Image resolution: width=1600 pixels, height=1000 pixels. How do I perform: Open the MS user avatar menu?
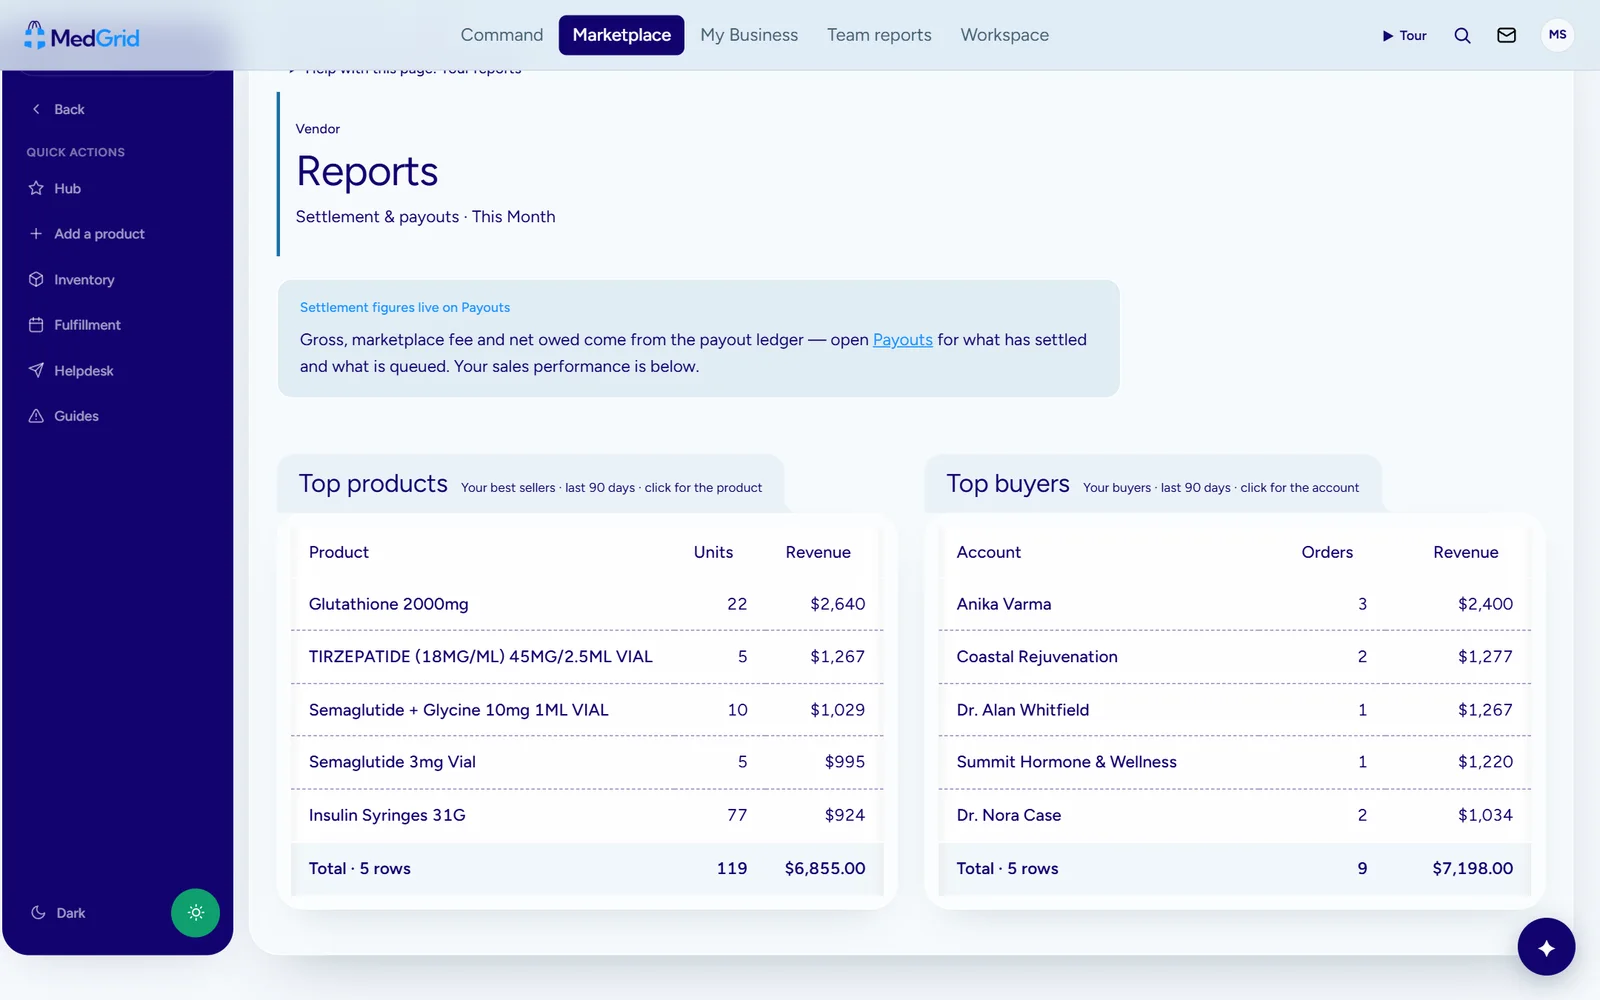tap(1557, 35)
